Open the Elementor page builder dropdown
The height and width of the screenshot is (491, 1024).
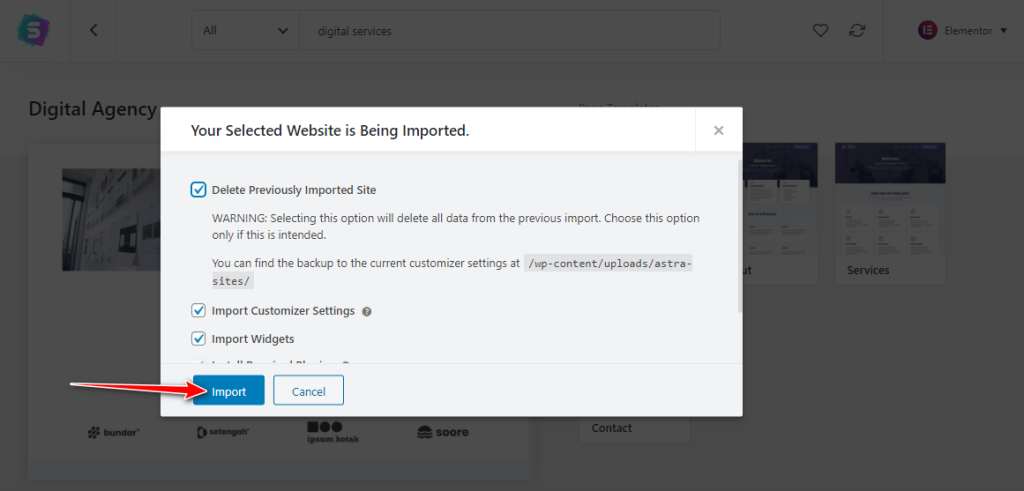(x=963, y=31)
